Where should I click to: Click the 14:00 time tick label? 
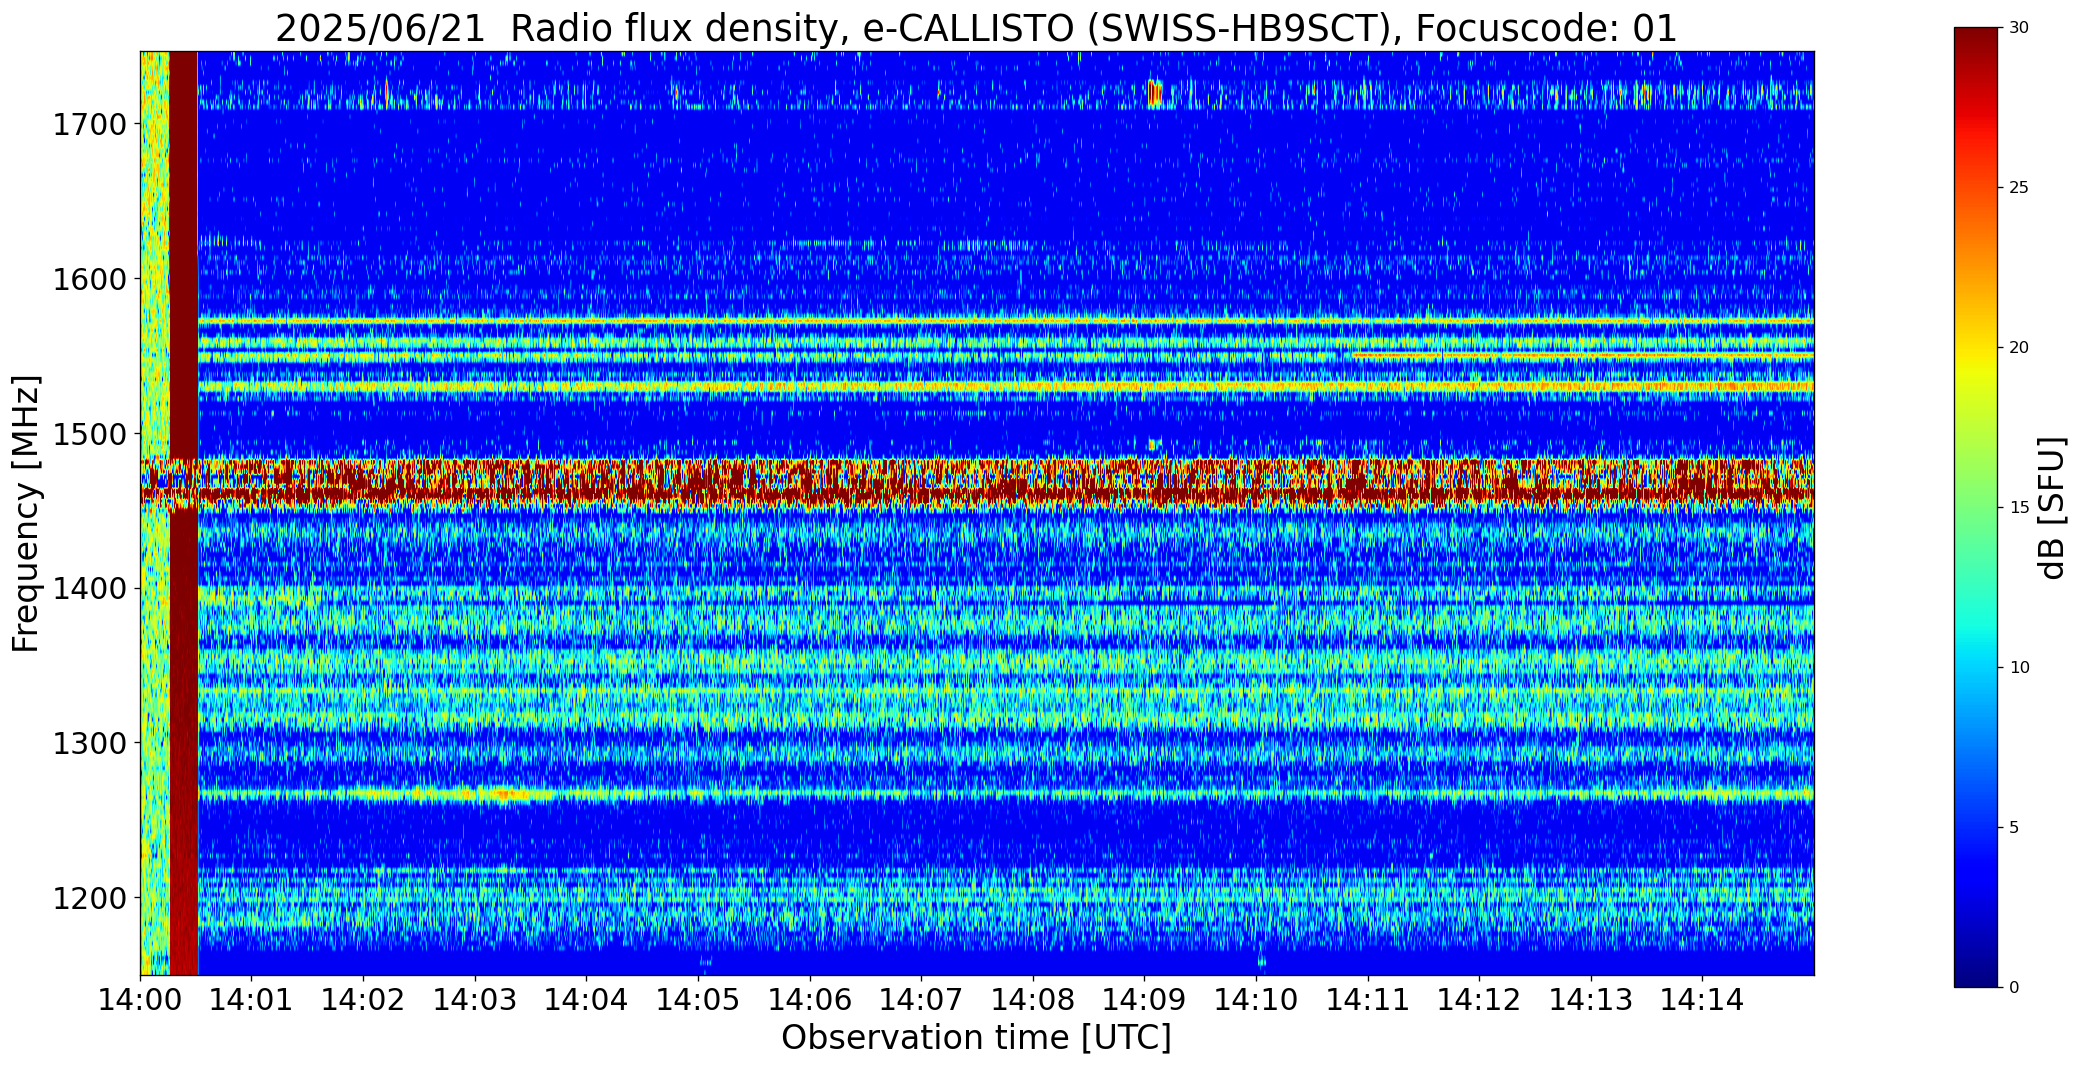coord(140,999)
